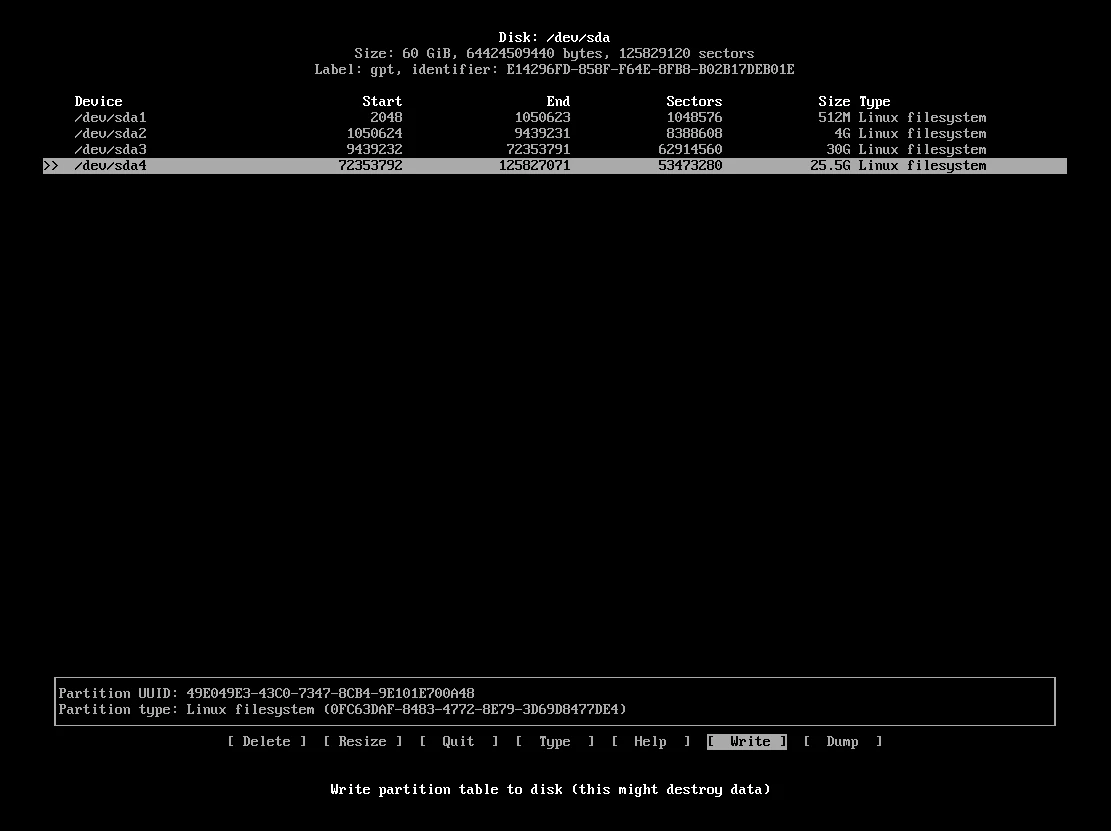The image size is (1111, 831).
Task: Click the Partition type info line
Action: point(342,709)
